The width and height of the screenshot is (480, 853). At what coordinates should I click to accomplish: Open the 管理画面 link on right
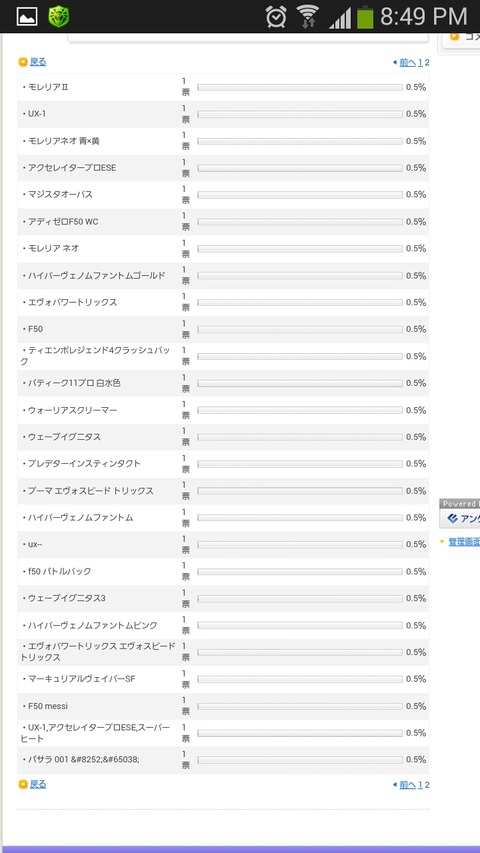(464, 542)
